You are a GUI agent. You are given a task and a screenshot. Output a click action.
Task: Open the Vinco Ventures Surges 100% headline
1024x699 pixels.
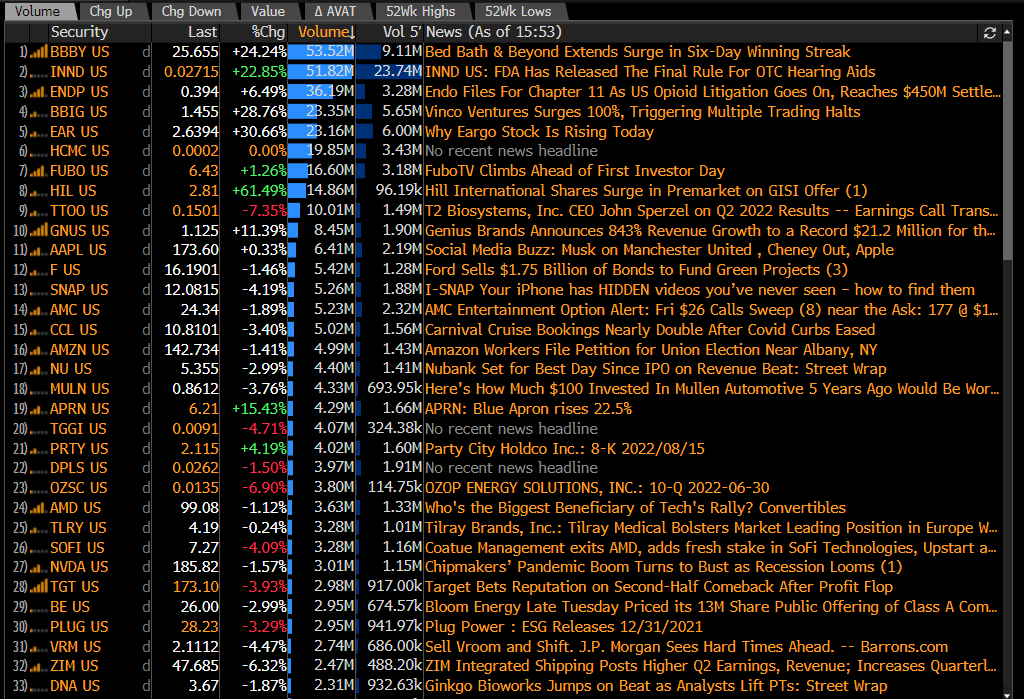tap(643, 112)
